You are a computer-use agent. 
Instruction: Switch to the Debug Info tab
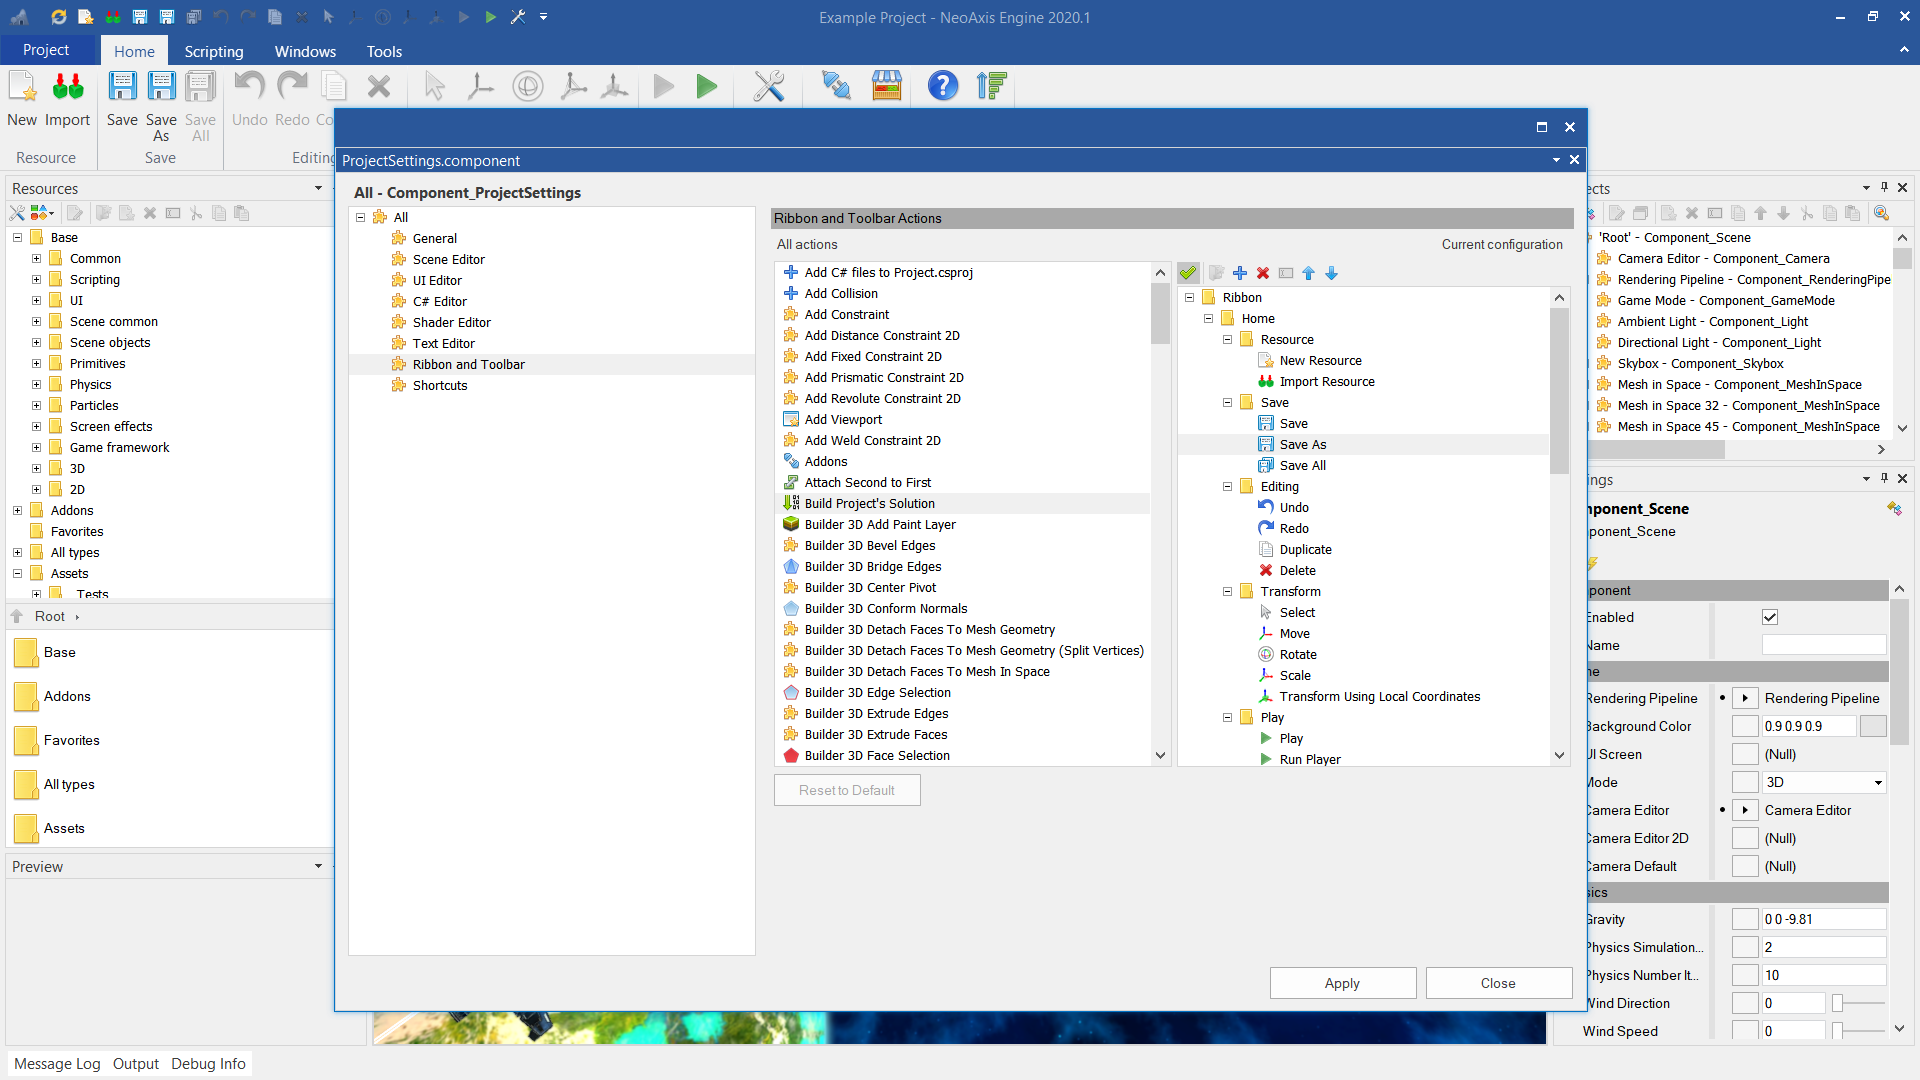pyautogui.click(x=208, y=1064)
